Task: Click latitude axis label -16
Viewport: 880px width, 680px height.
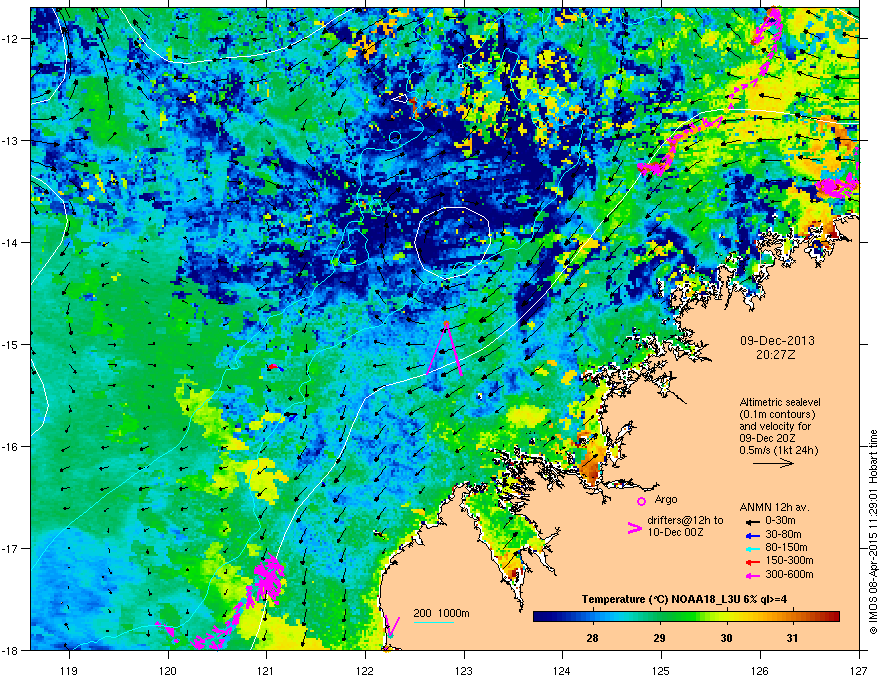Action: coord(10,447)
